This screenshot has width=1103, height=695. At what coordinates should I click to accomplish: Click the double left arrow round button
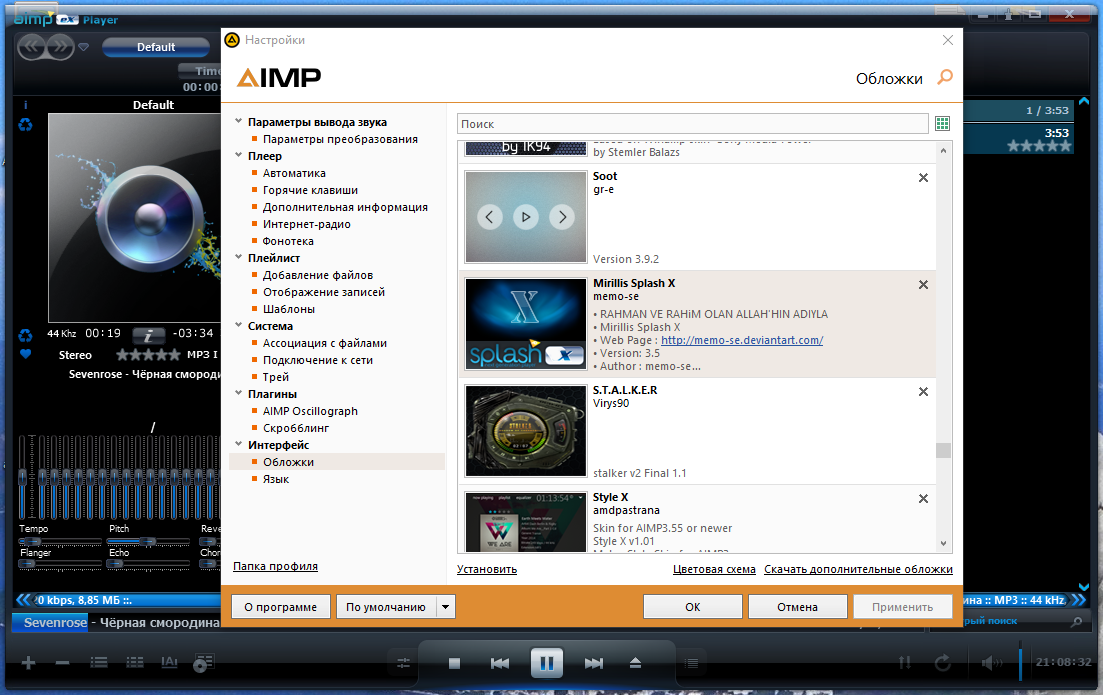[32, 47]
